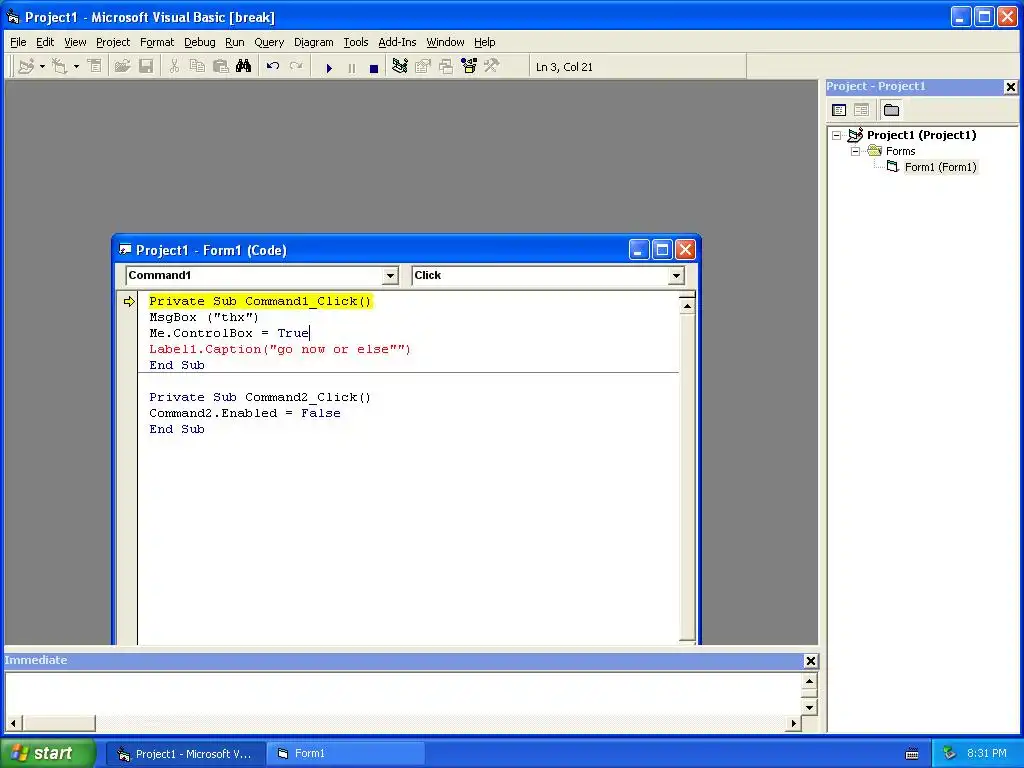The image size is (1024, 768).
Task: Open the File menu
Action: pyautogui.click(x=18, y=42)
